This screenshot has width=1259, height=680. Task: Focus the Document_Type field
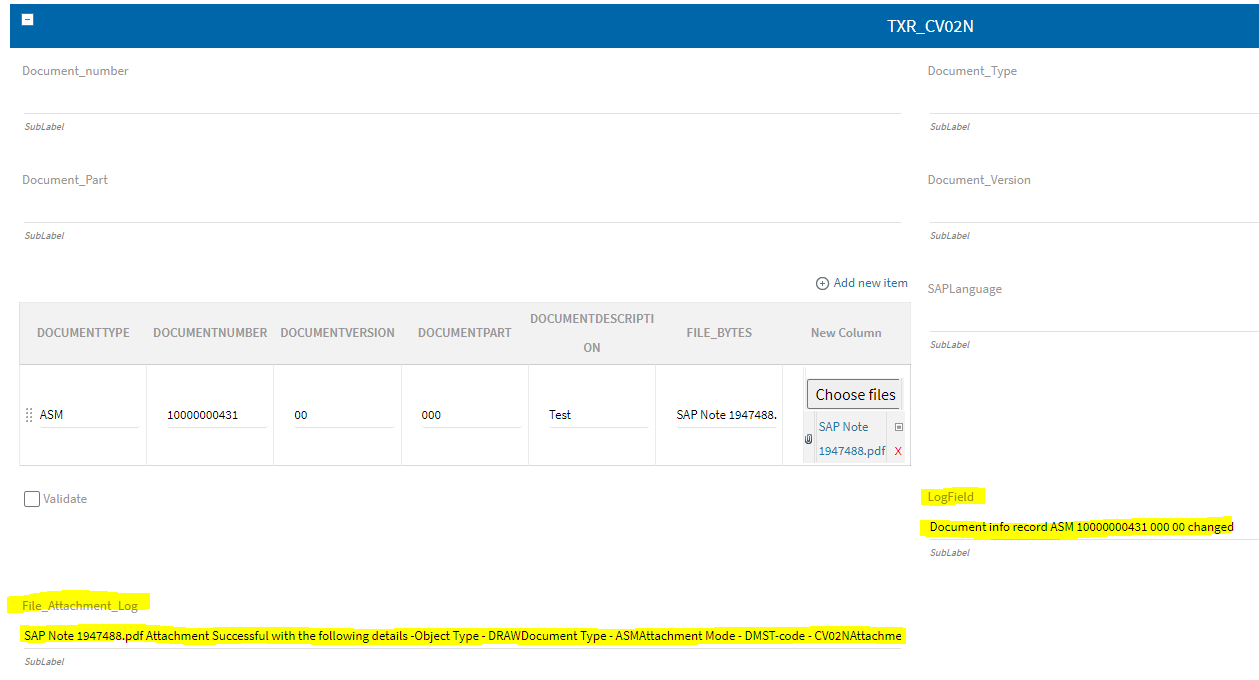[1092, 99]
